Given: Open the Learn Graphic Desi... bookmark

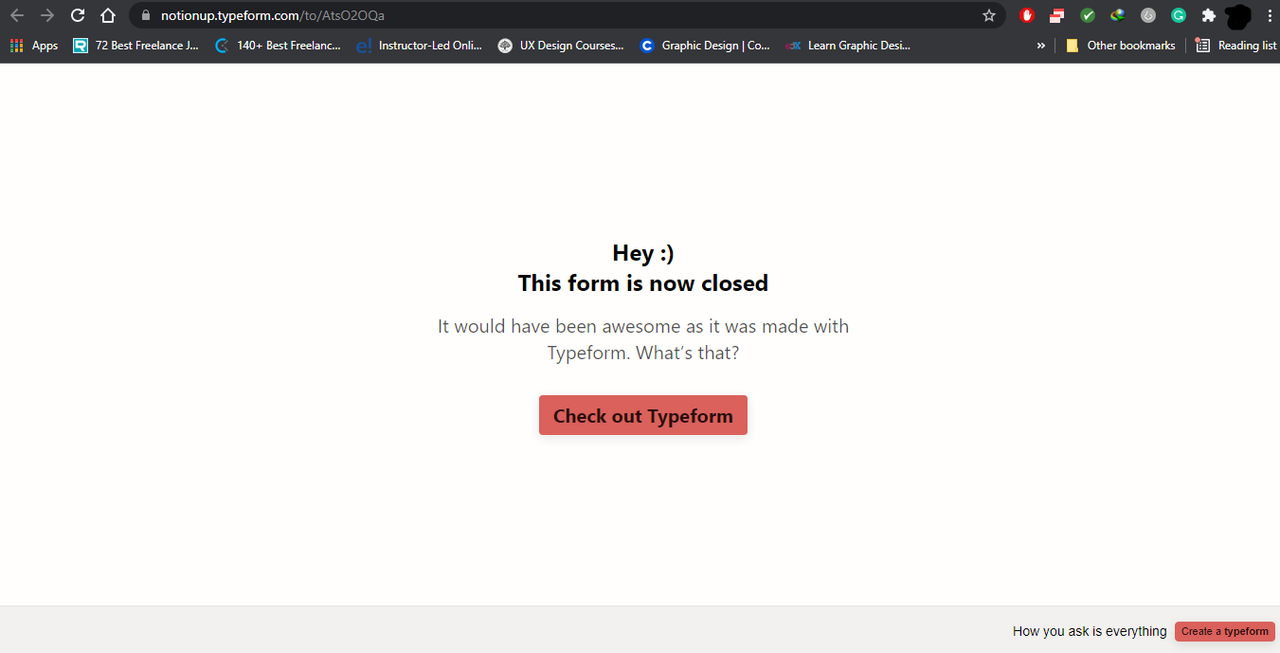Looking at the screenshot, I should point(847,45).
